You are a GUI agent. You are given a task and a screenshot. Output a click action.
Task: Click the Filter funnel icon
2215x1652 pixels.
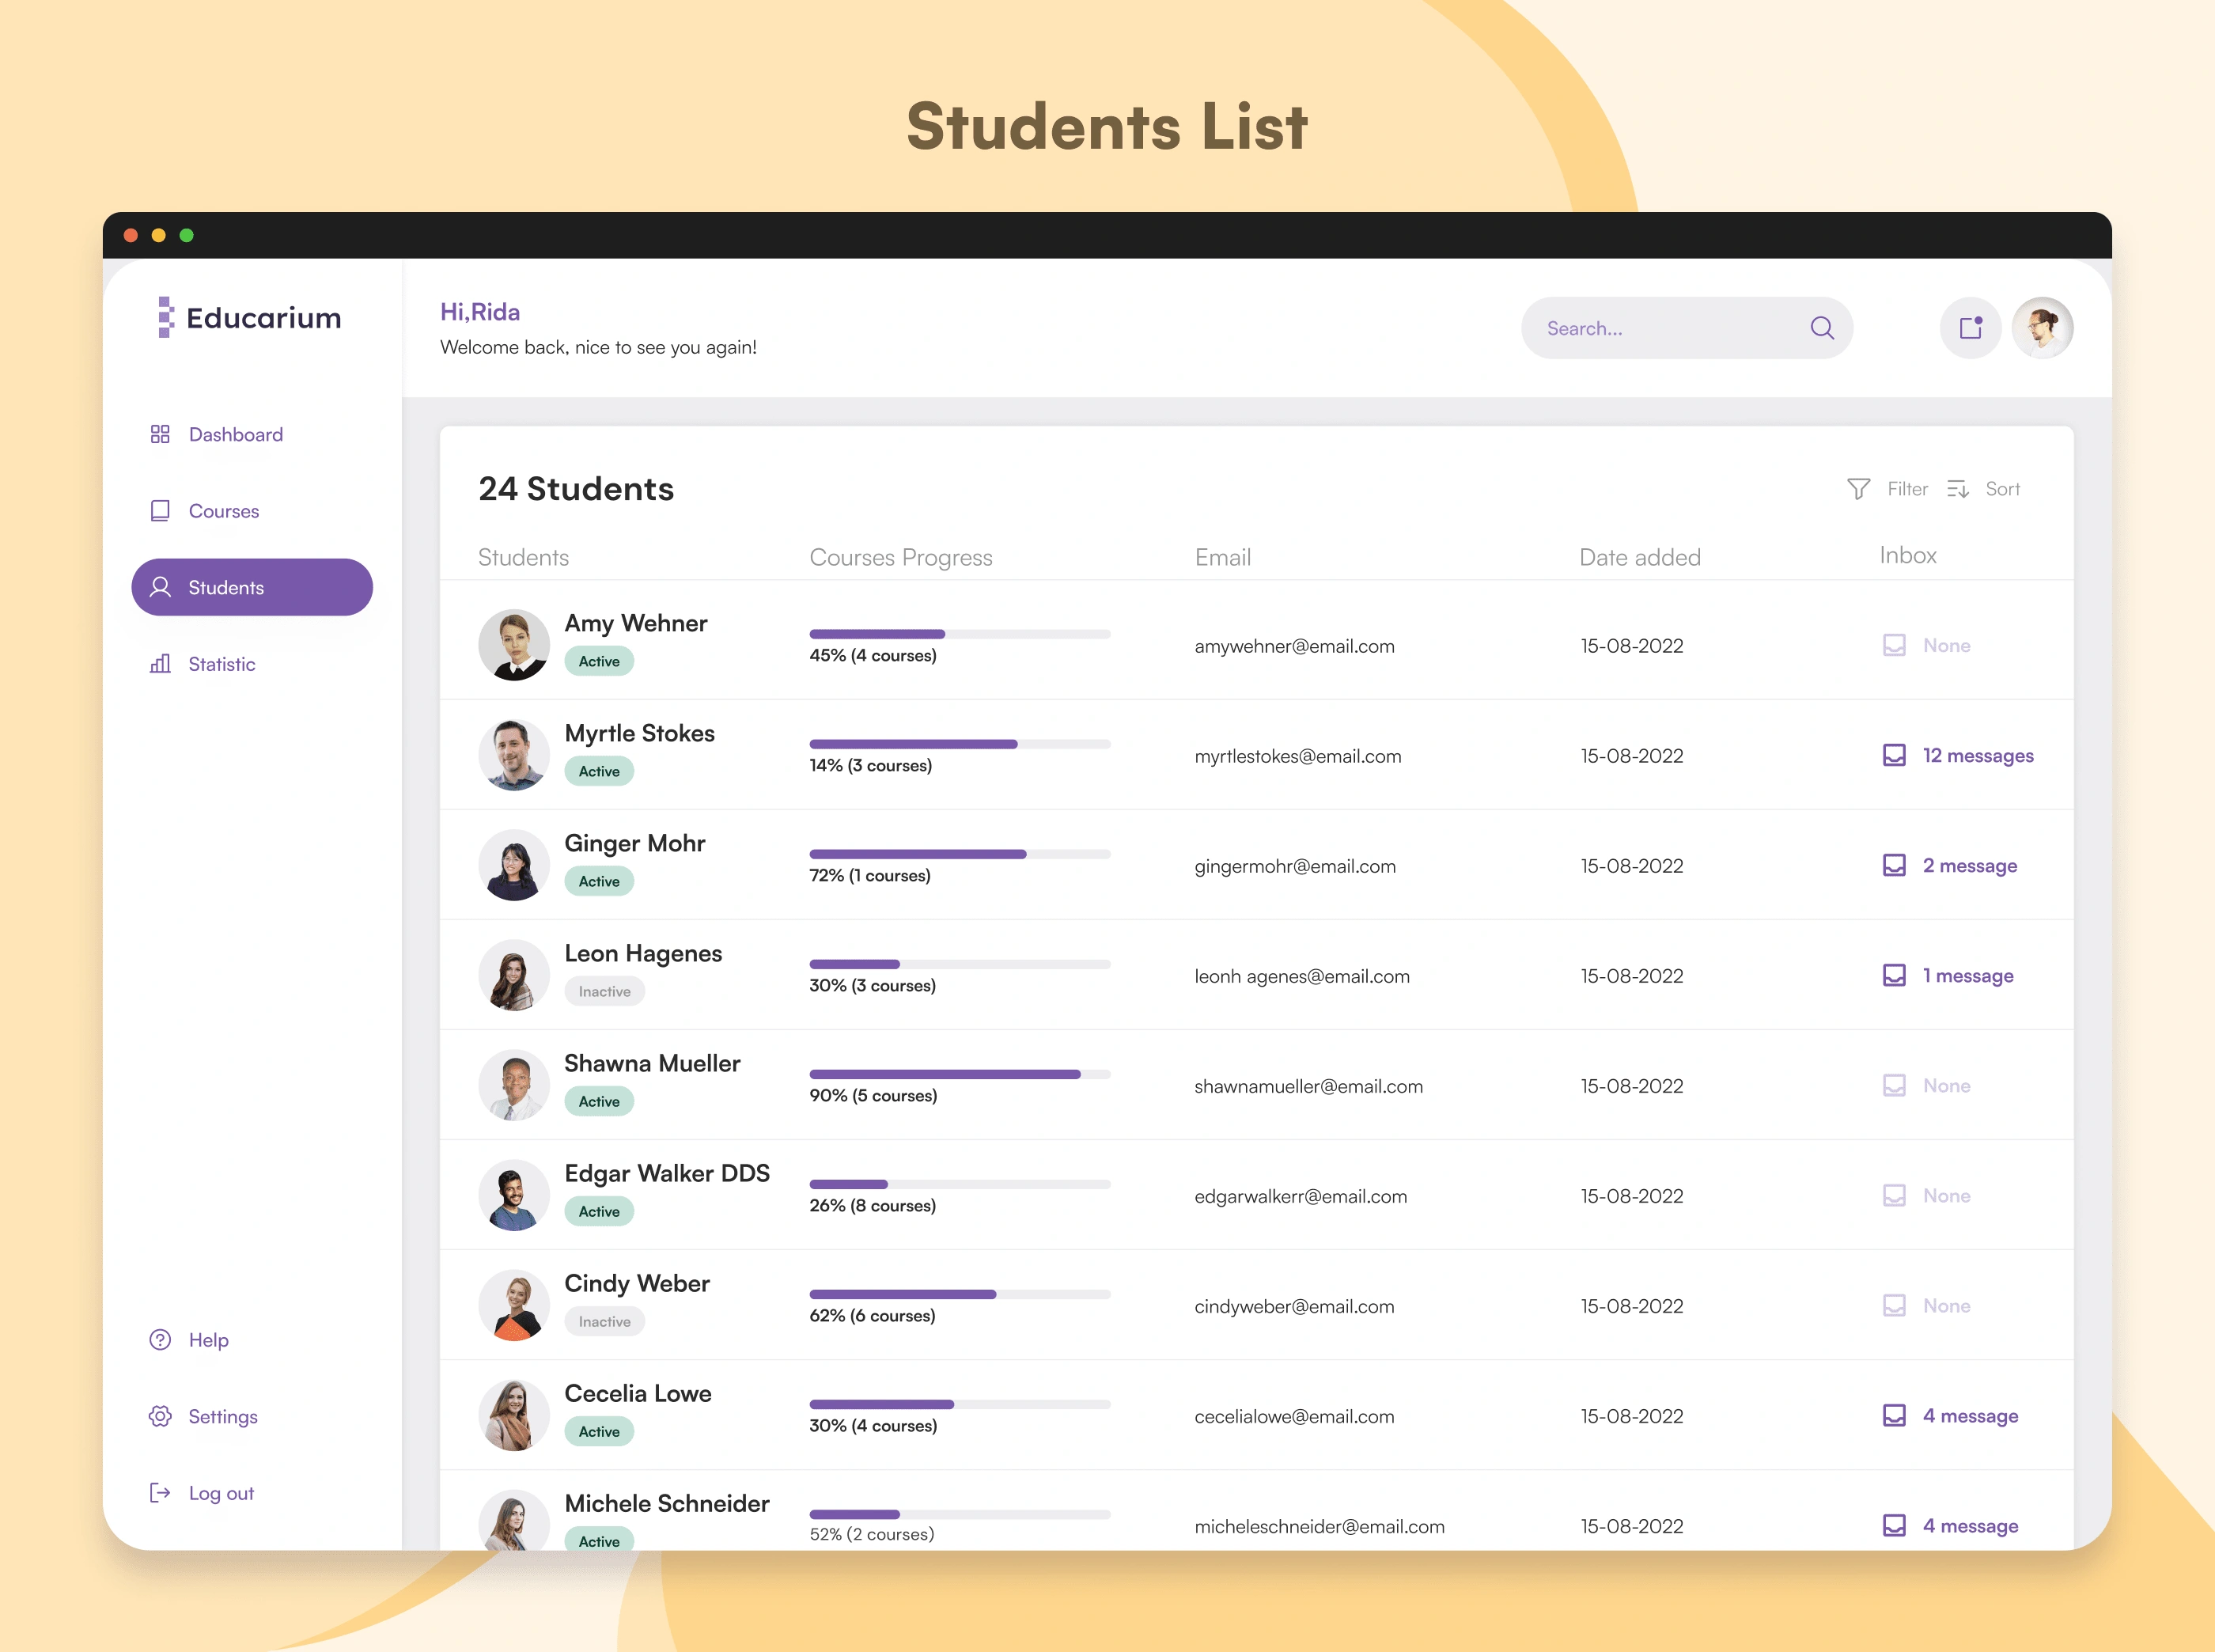click(1858, 489)
